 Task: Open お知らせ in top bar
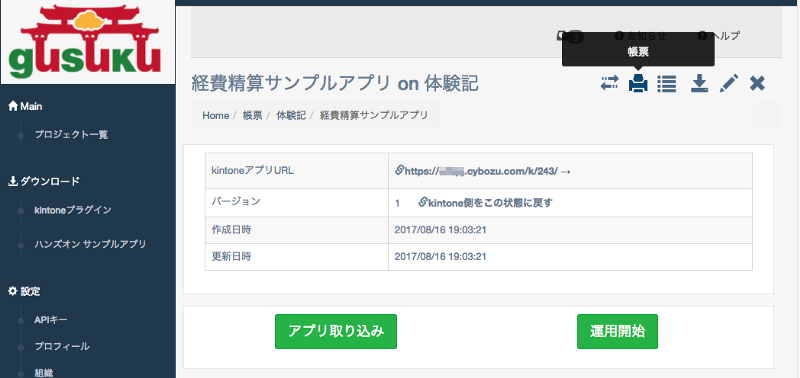point(641,36)
